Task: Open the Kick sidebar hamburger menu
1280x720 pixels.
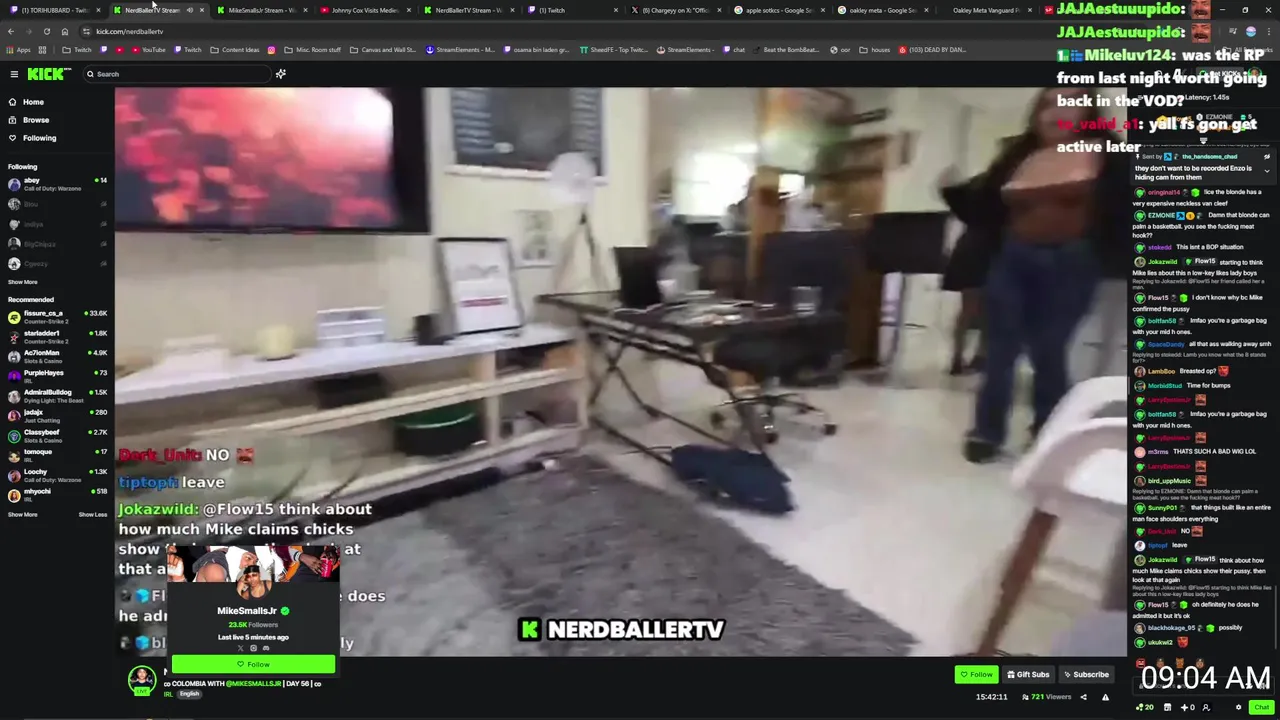Action: pyautogui.click(x=14, y=74)
